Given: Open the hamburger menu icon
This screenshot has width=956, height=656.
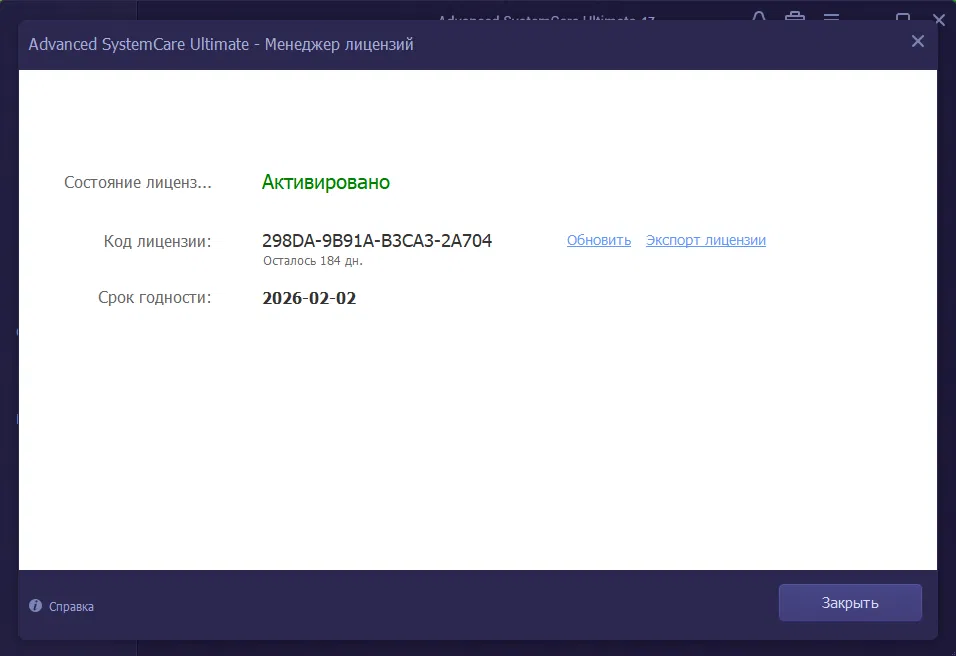Looking at the screenshot, I should pyautogui.click(x=831, y=18).
